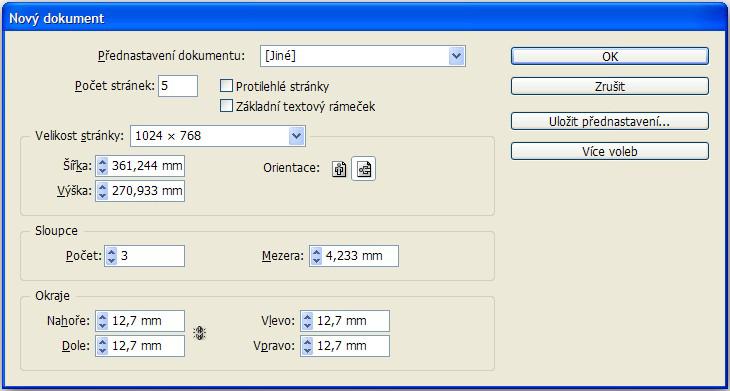Click the Mezera stepper arrows
Screen dimensions: 730x391
[x=316, y=256]
